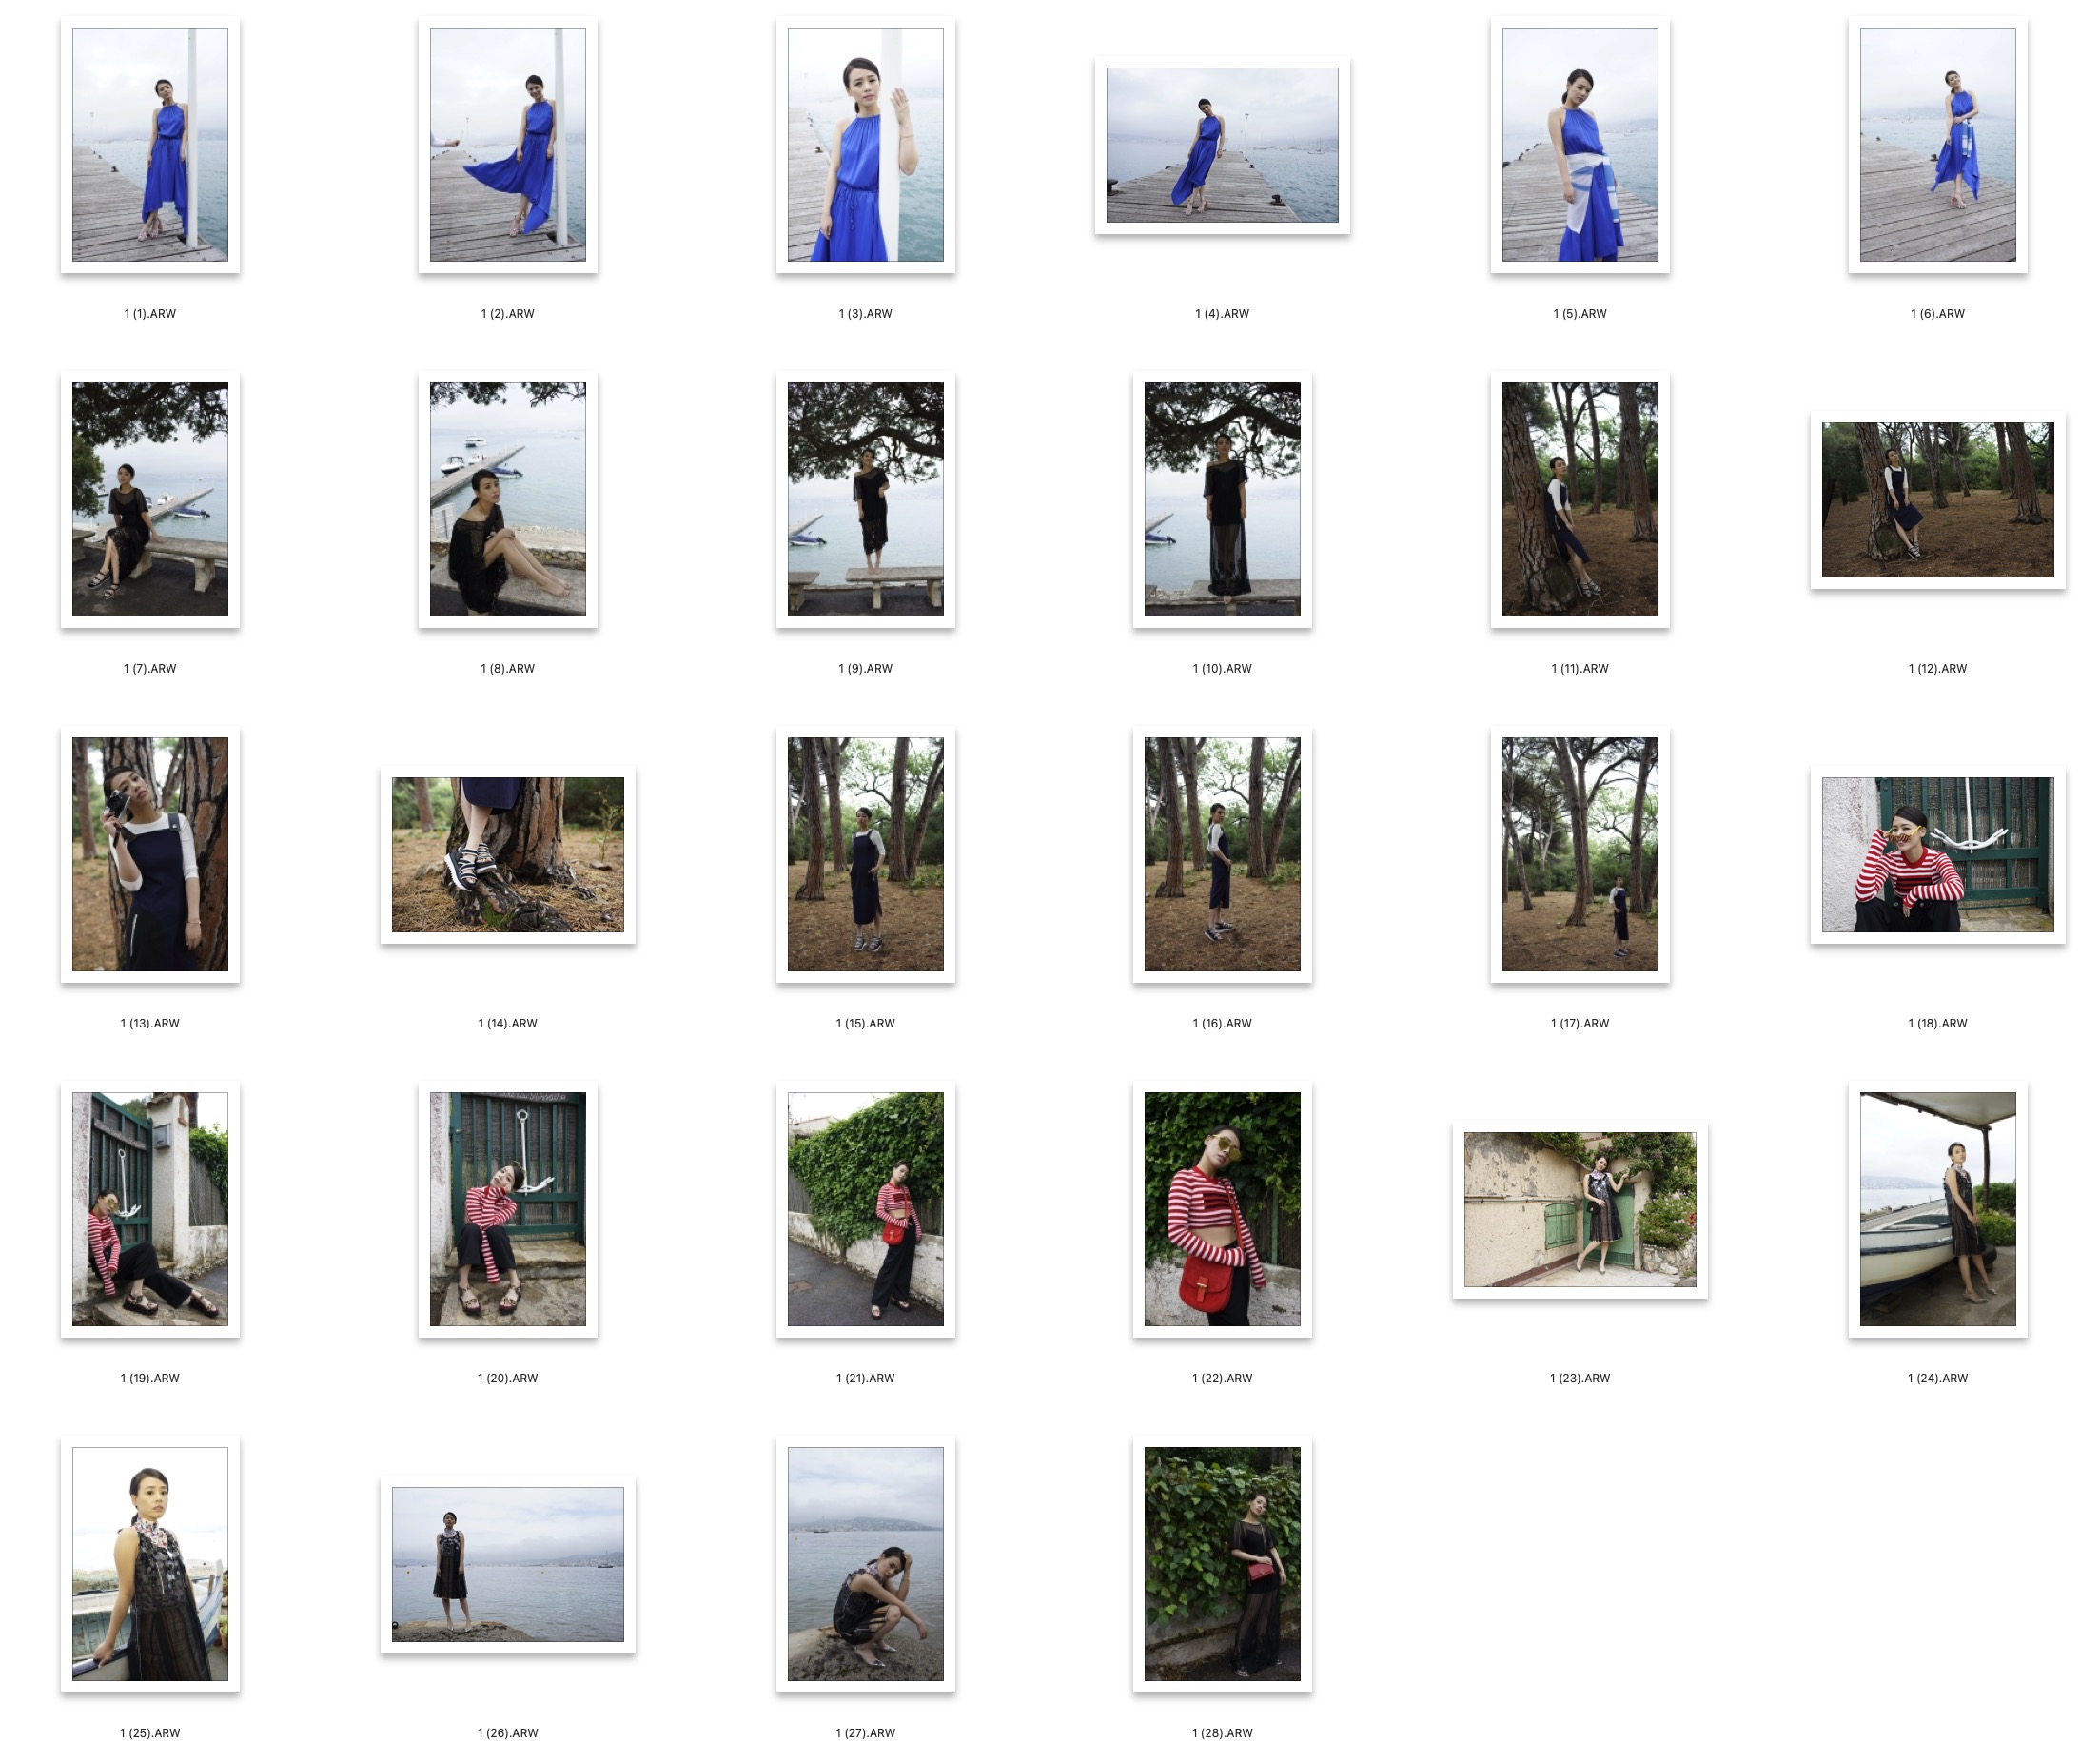Click thumbnail 1 (6).ARW blue dress
This screenshot has height=1741, width=2100.
click(x=1937, y=145)
